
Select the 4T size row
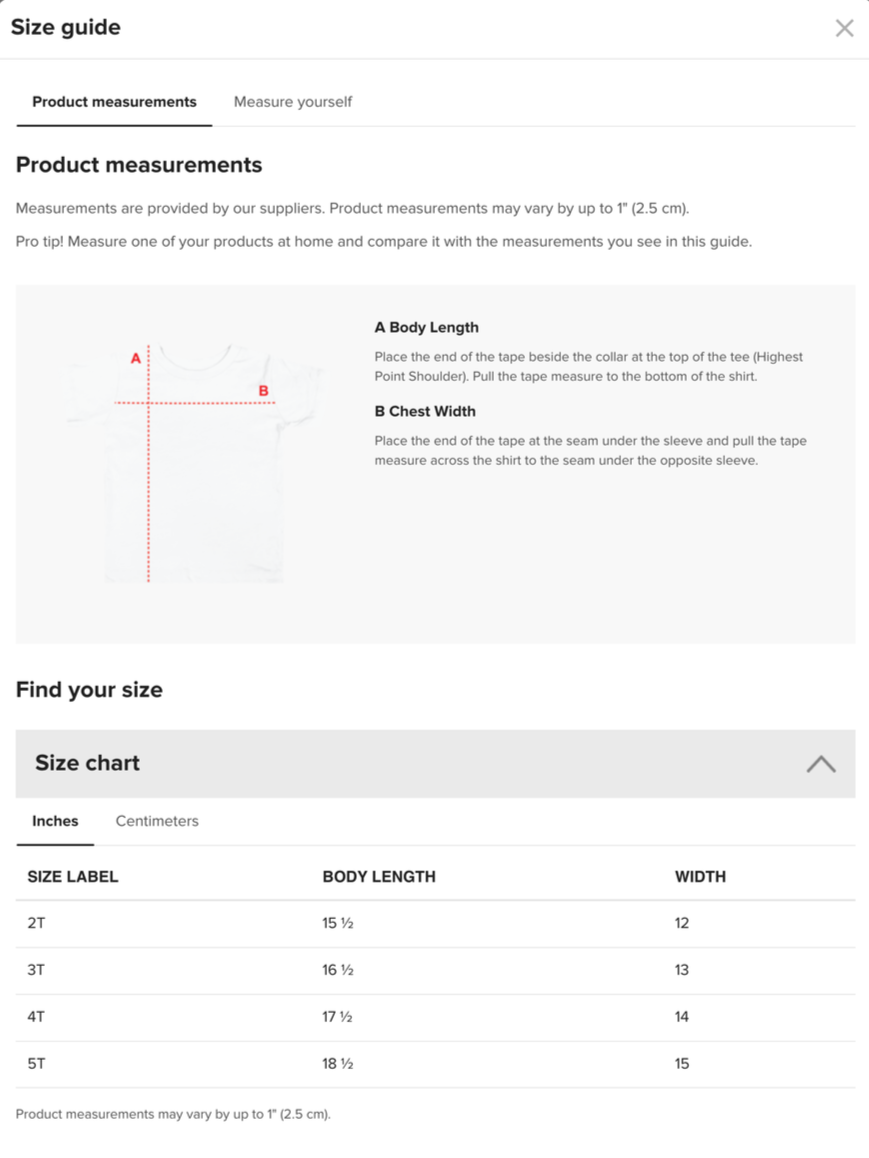tap(435, 1018)
